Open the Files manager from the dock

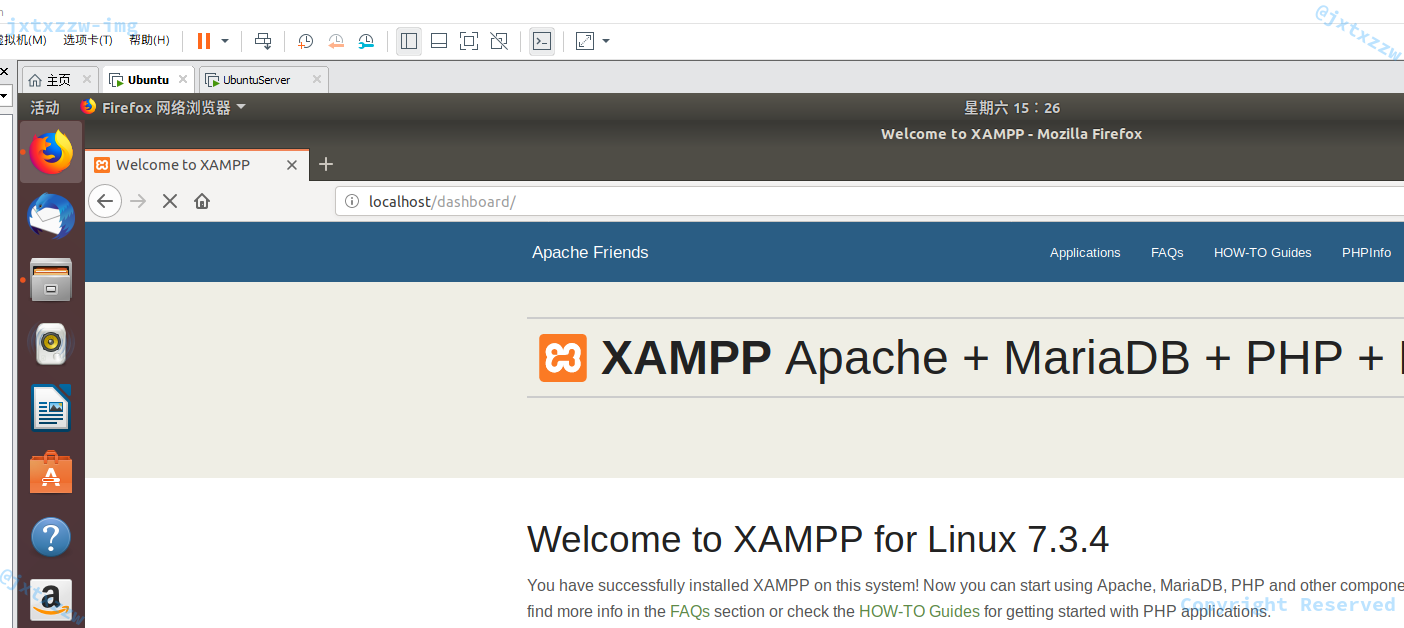point(51,280)
